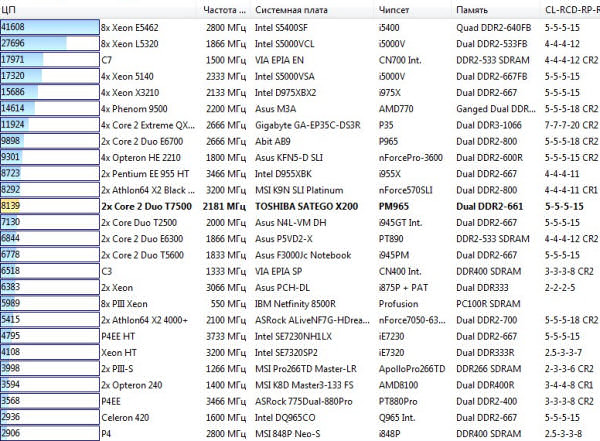Click the Dual DDR2-661 memory cell
The image size is (600, 441).
489,206
